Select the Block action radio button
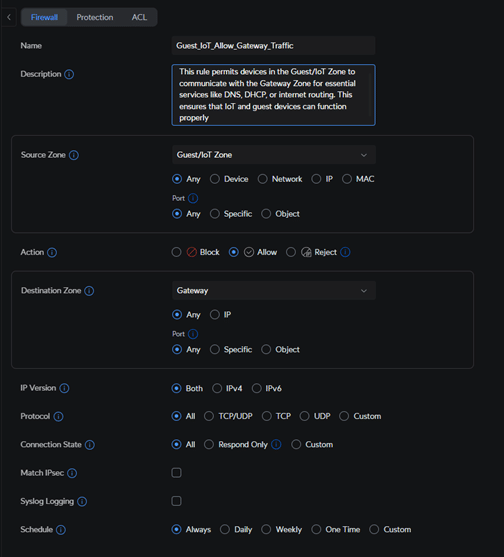This screenshot has height=557, width=504. pyautogui.click(x=177, y=252)
